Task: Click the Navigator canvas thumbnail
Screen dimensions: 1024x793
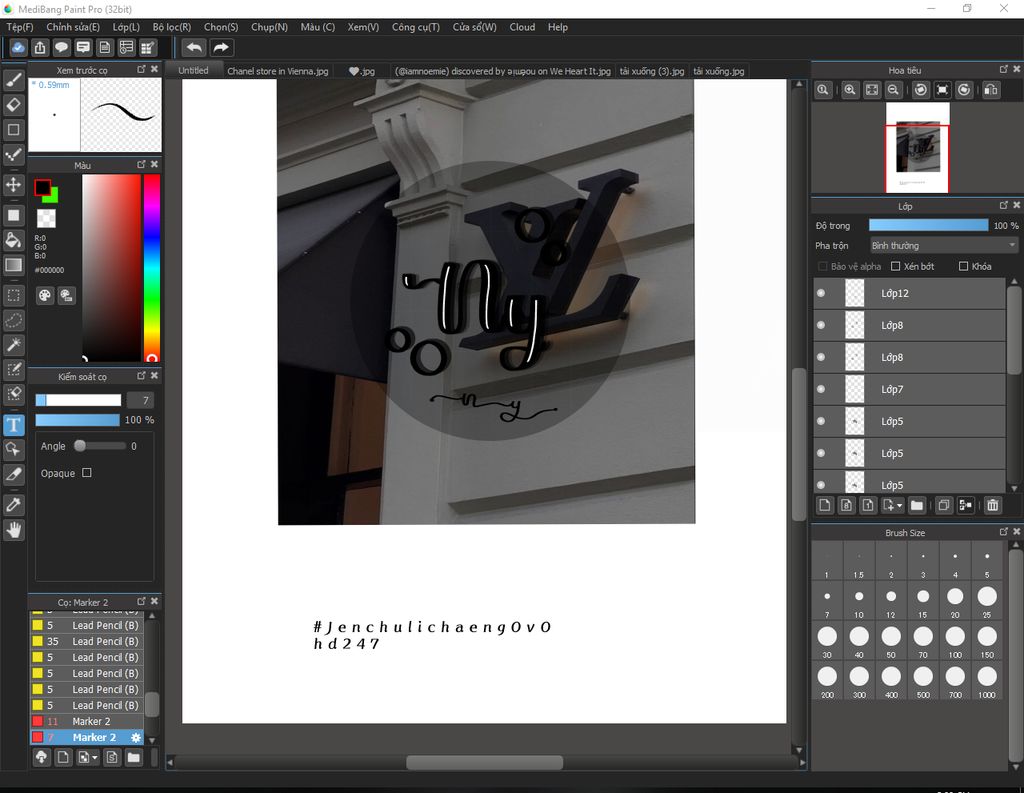Action: click(917, 148)
